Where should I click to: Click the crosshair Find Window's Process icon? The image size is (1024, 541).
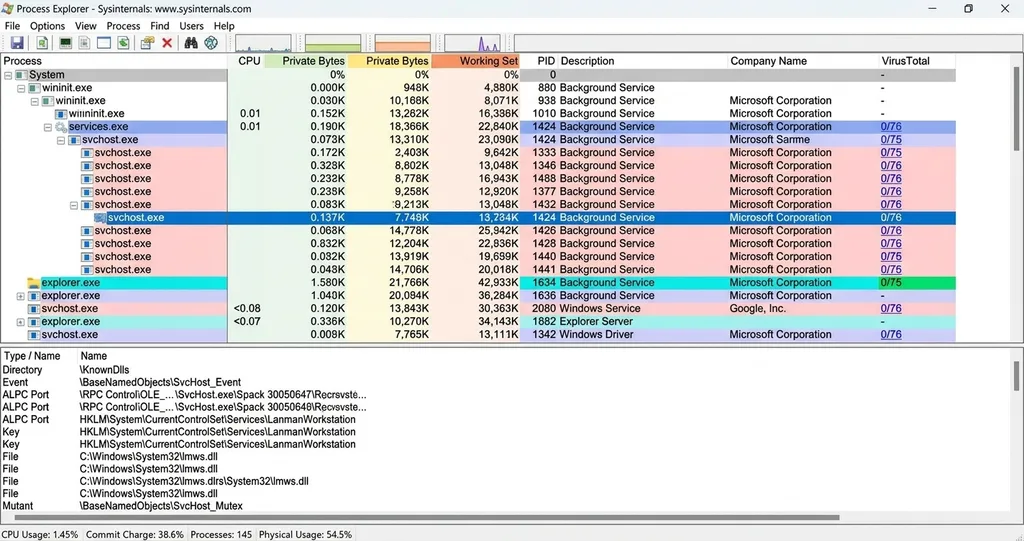pos(211,43)
